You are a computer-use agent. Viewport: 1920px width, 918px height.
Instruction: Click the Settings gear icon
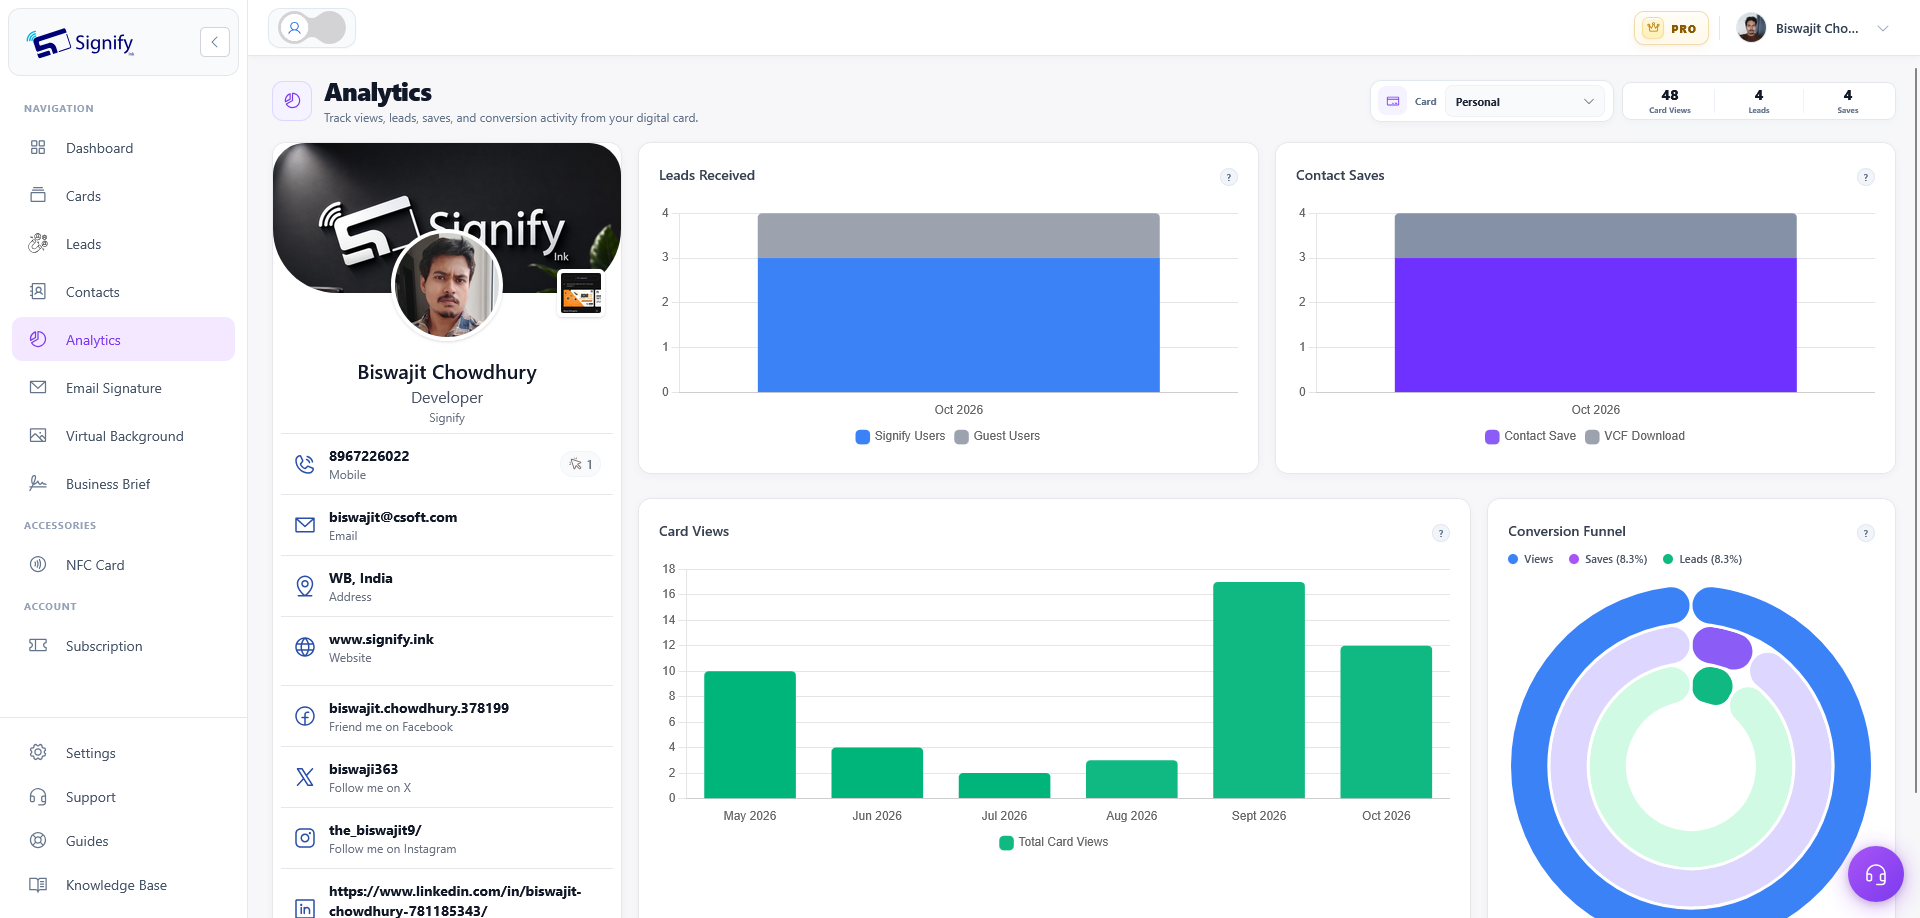click(x=38, y=752)
